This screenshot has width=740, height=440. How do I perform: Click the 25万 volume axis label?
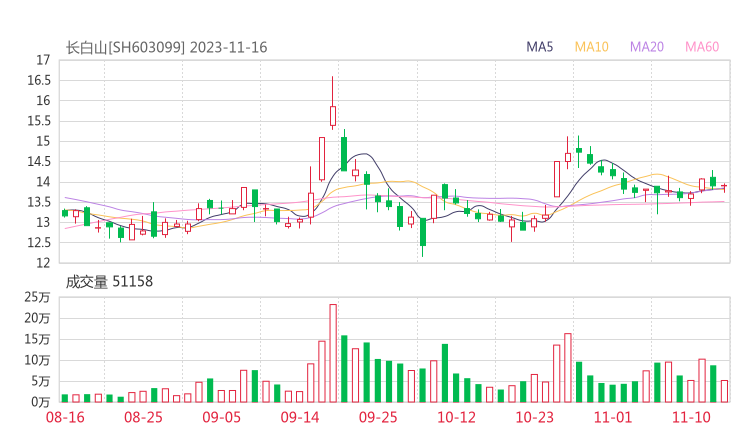click(x=37, y=297)
